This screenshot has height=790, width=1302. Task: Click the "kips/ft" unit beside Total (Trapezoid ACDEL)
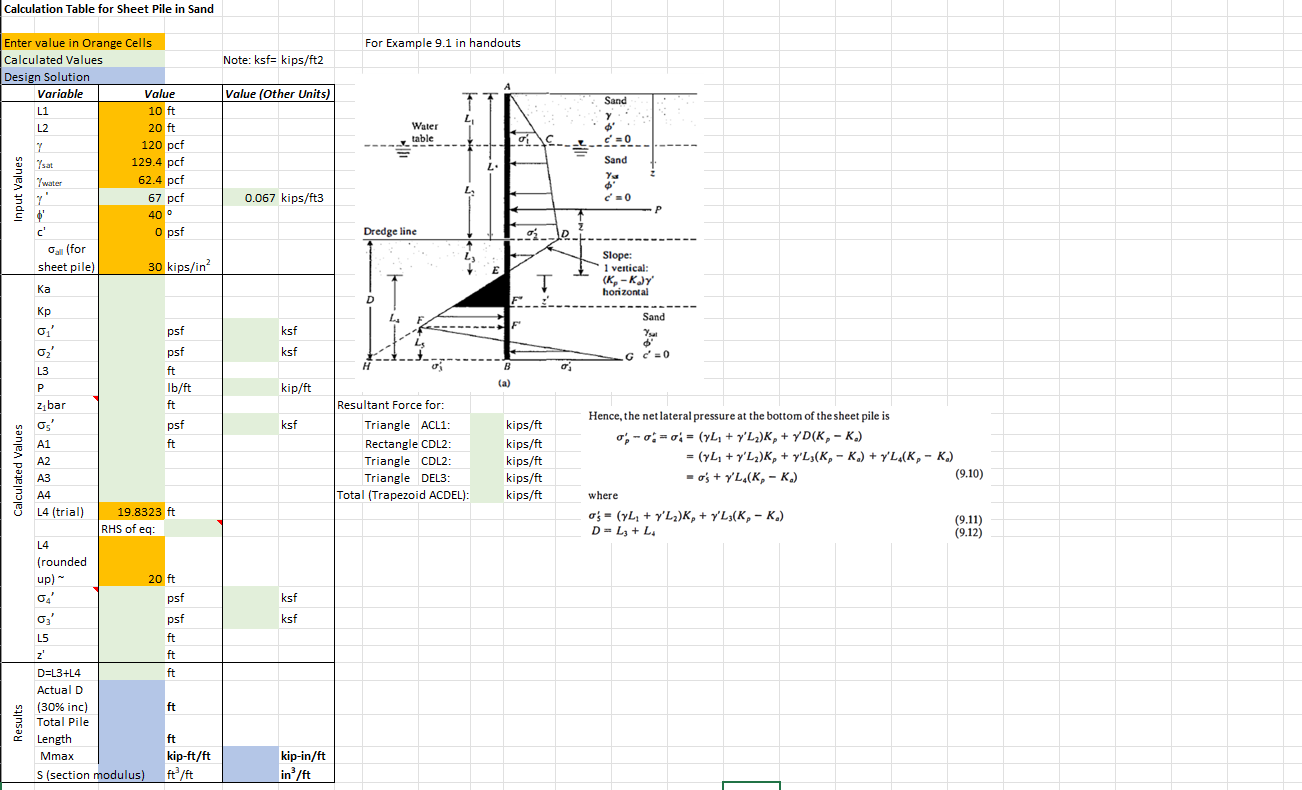click(524, 495)
